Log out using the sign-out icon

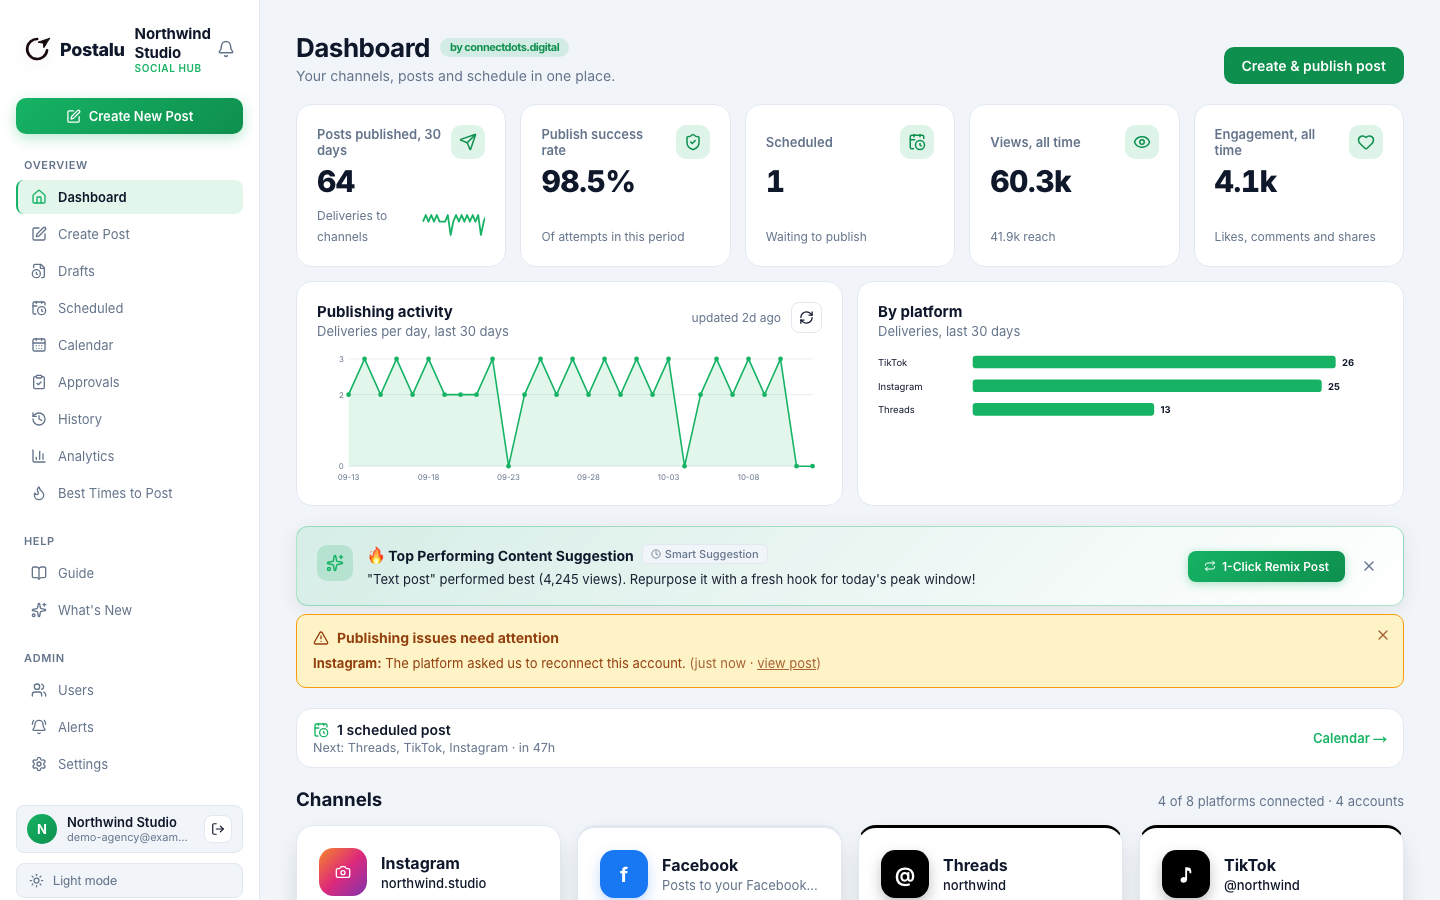[218, 829]
